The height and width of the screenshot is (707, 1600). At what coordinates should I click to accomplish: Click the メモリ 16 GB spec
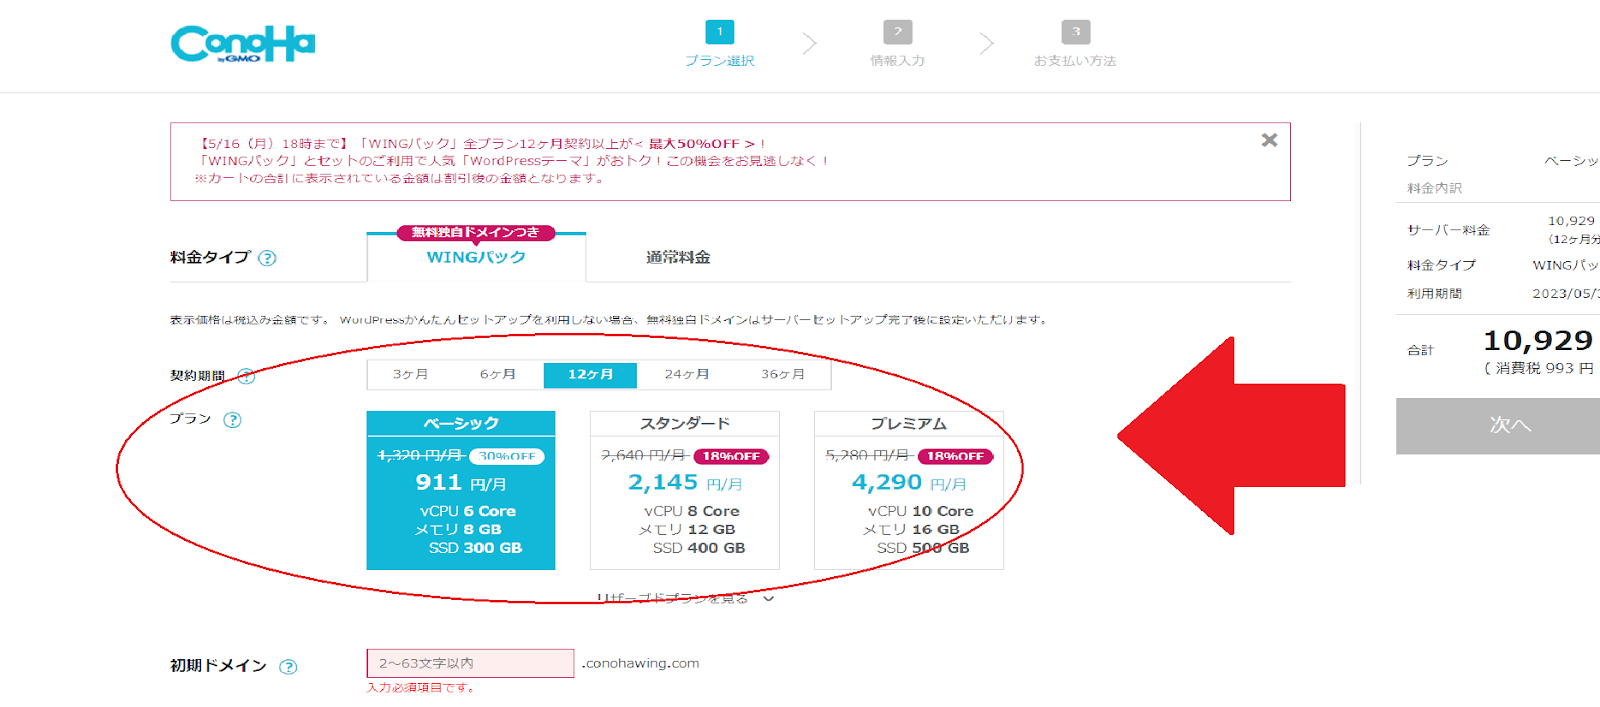(x=911, y=529)
